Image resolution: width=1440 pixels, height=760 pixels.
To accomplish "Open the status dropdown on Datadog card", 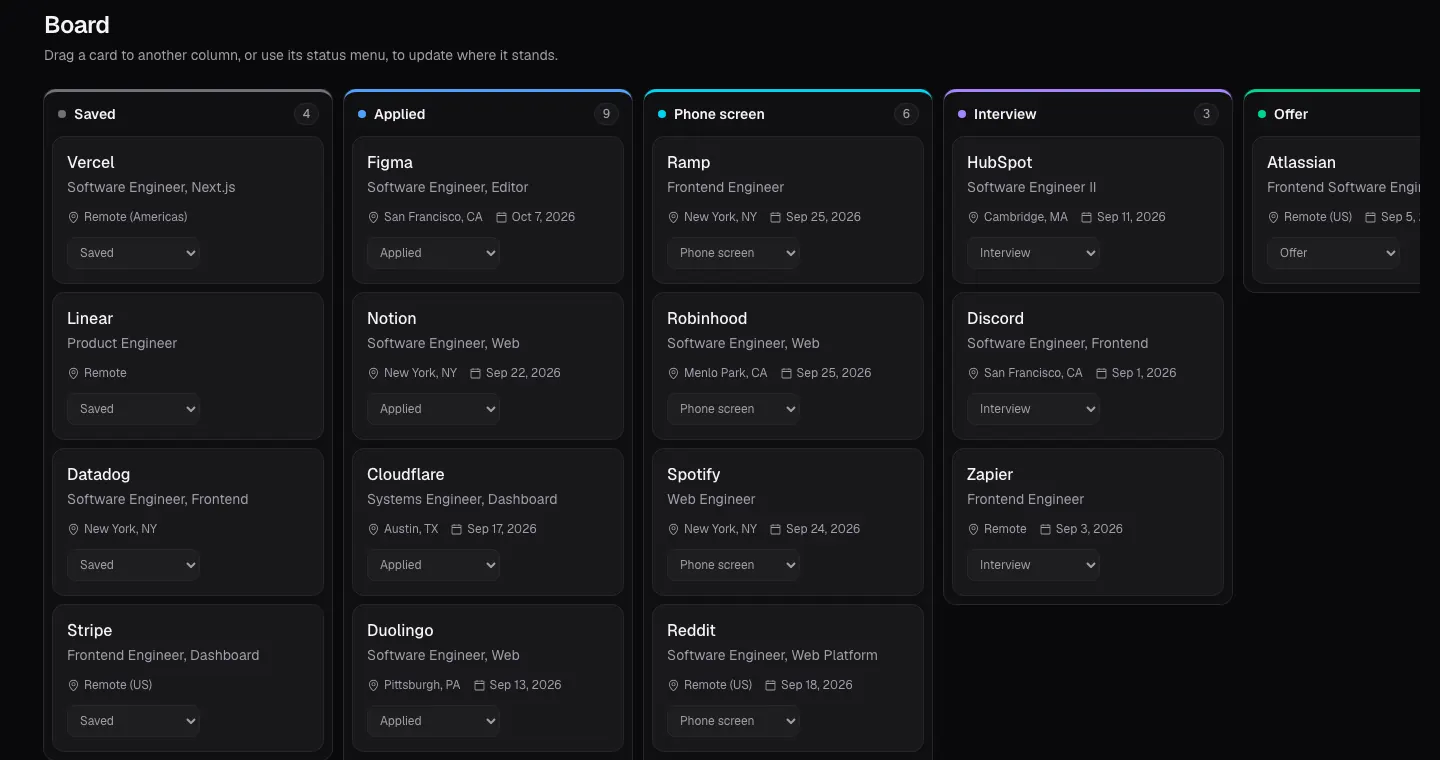I will 133,565.
